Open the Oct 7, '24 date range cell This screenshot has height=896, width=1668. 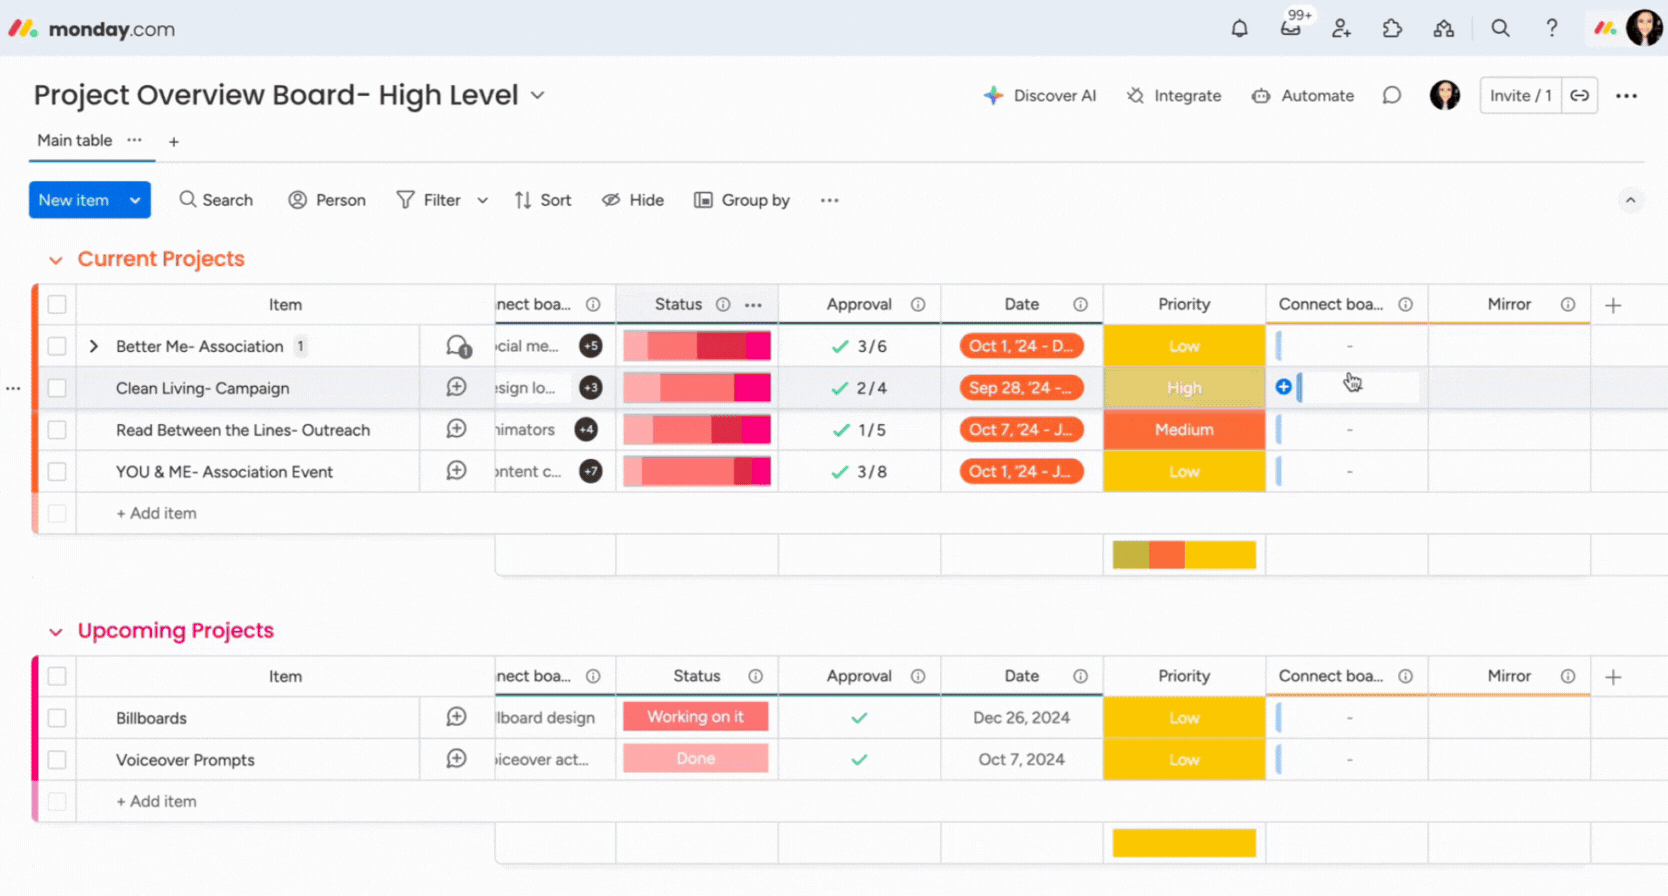tap(1021, 430)
